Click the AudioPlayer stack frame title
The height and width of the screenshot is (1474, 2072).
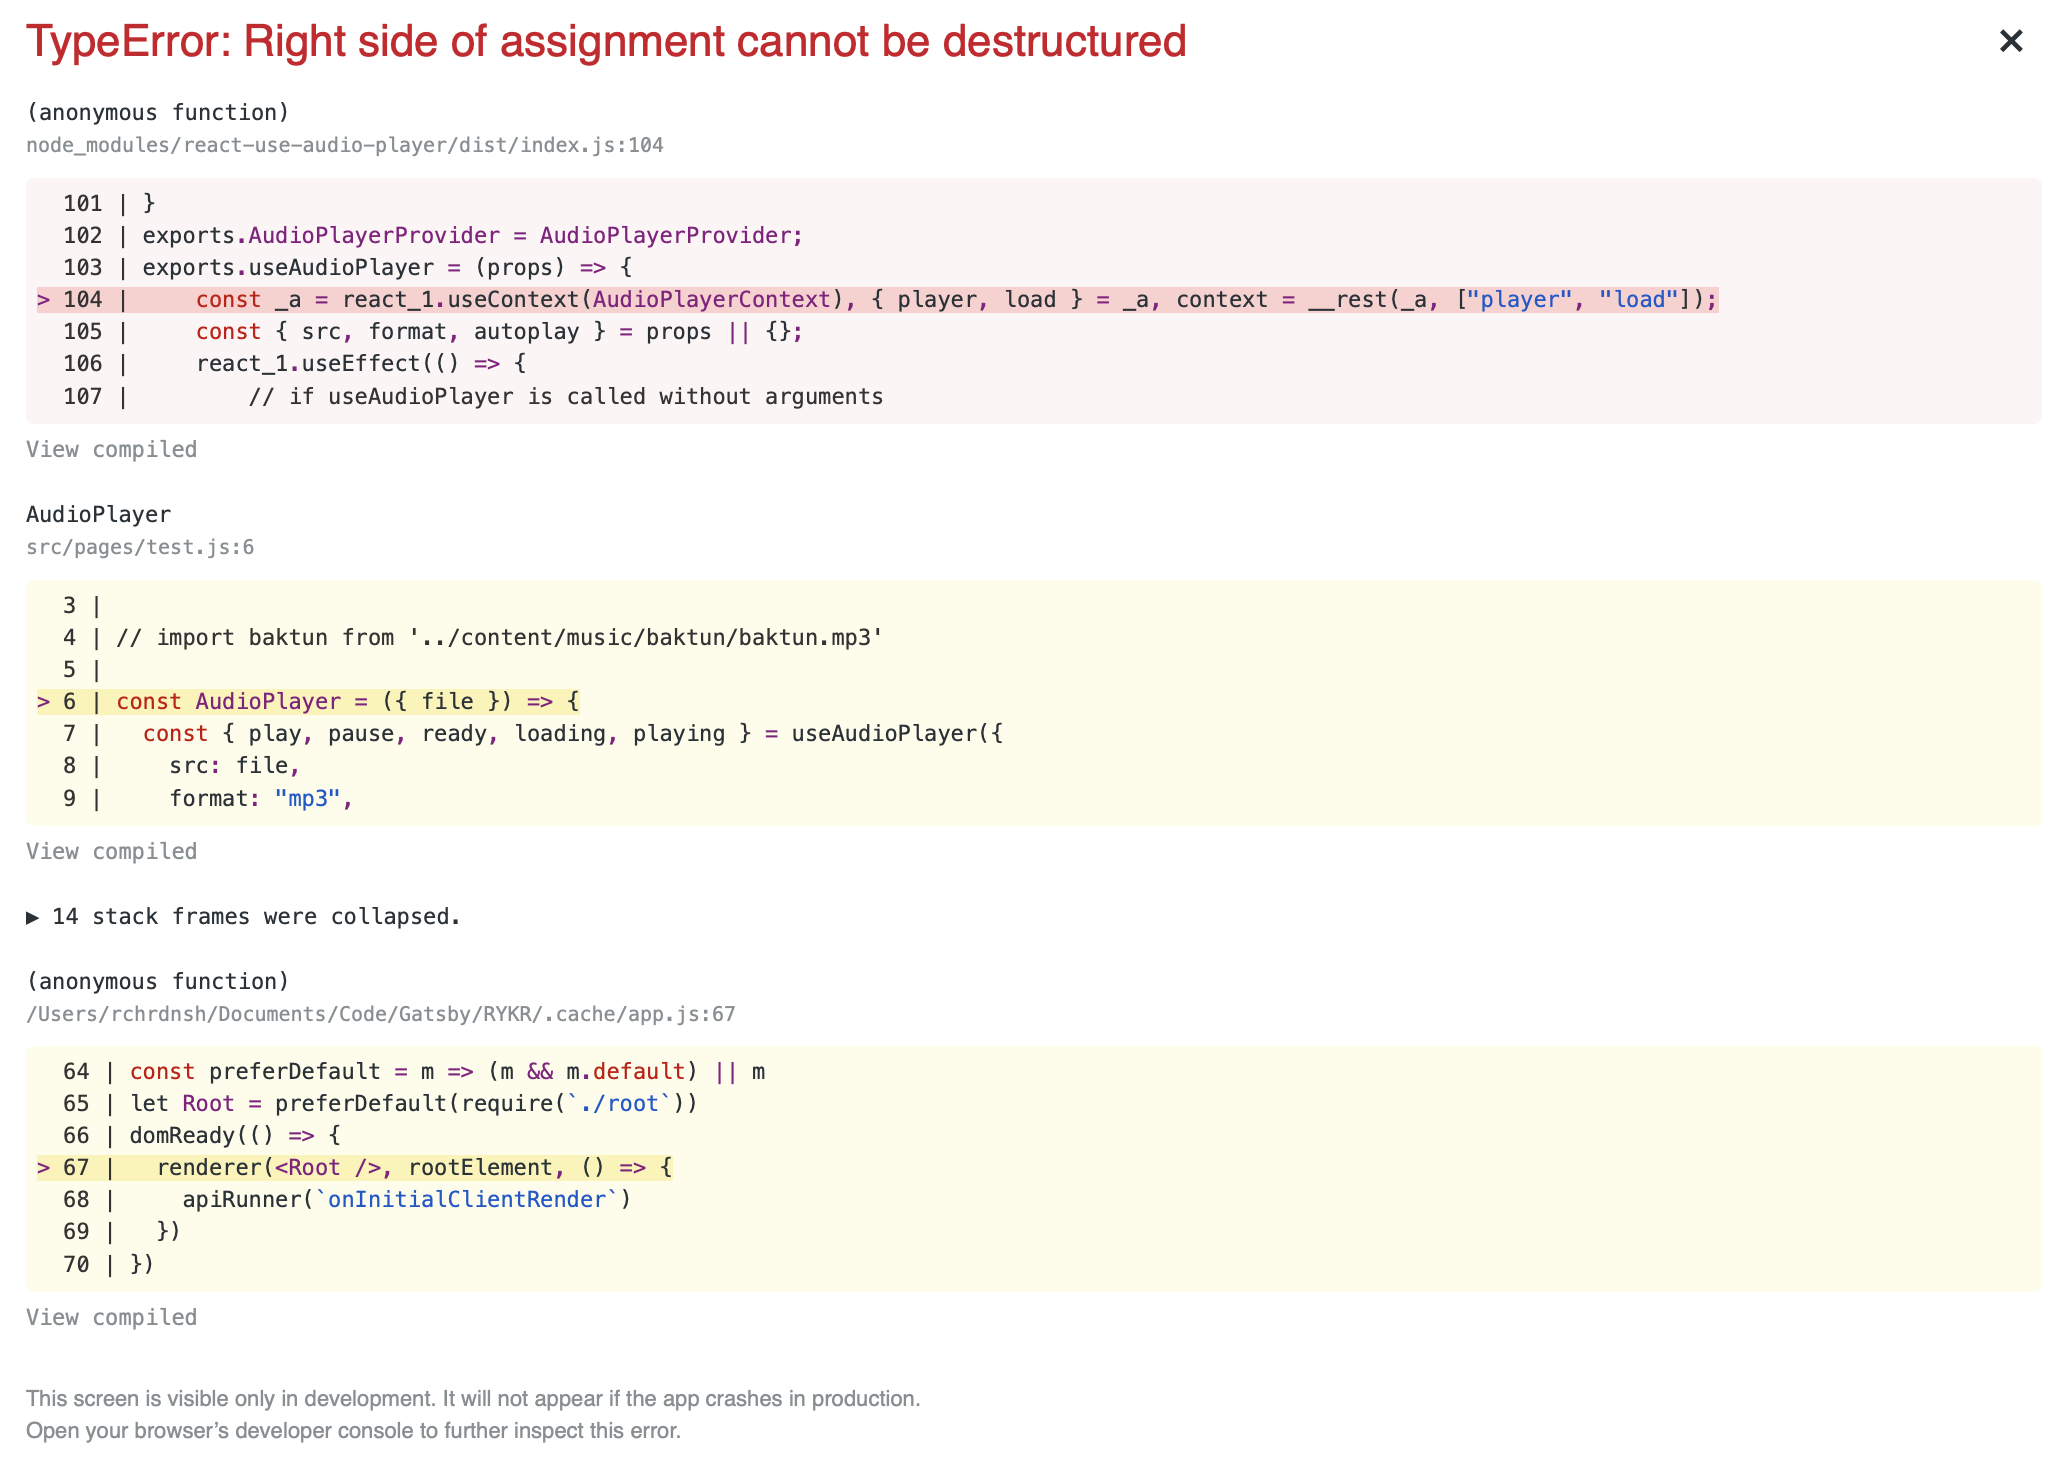click(x=98, y=514)
